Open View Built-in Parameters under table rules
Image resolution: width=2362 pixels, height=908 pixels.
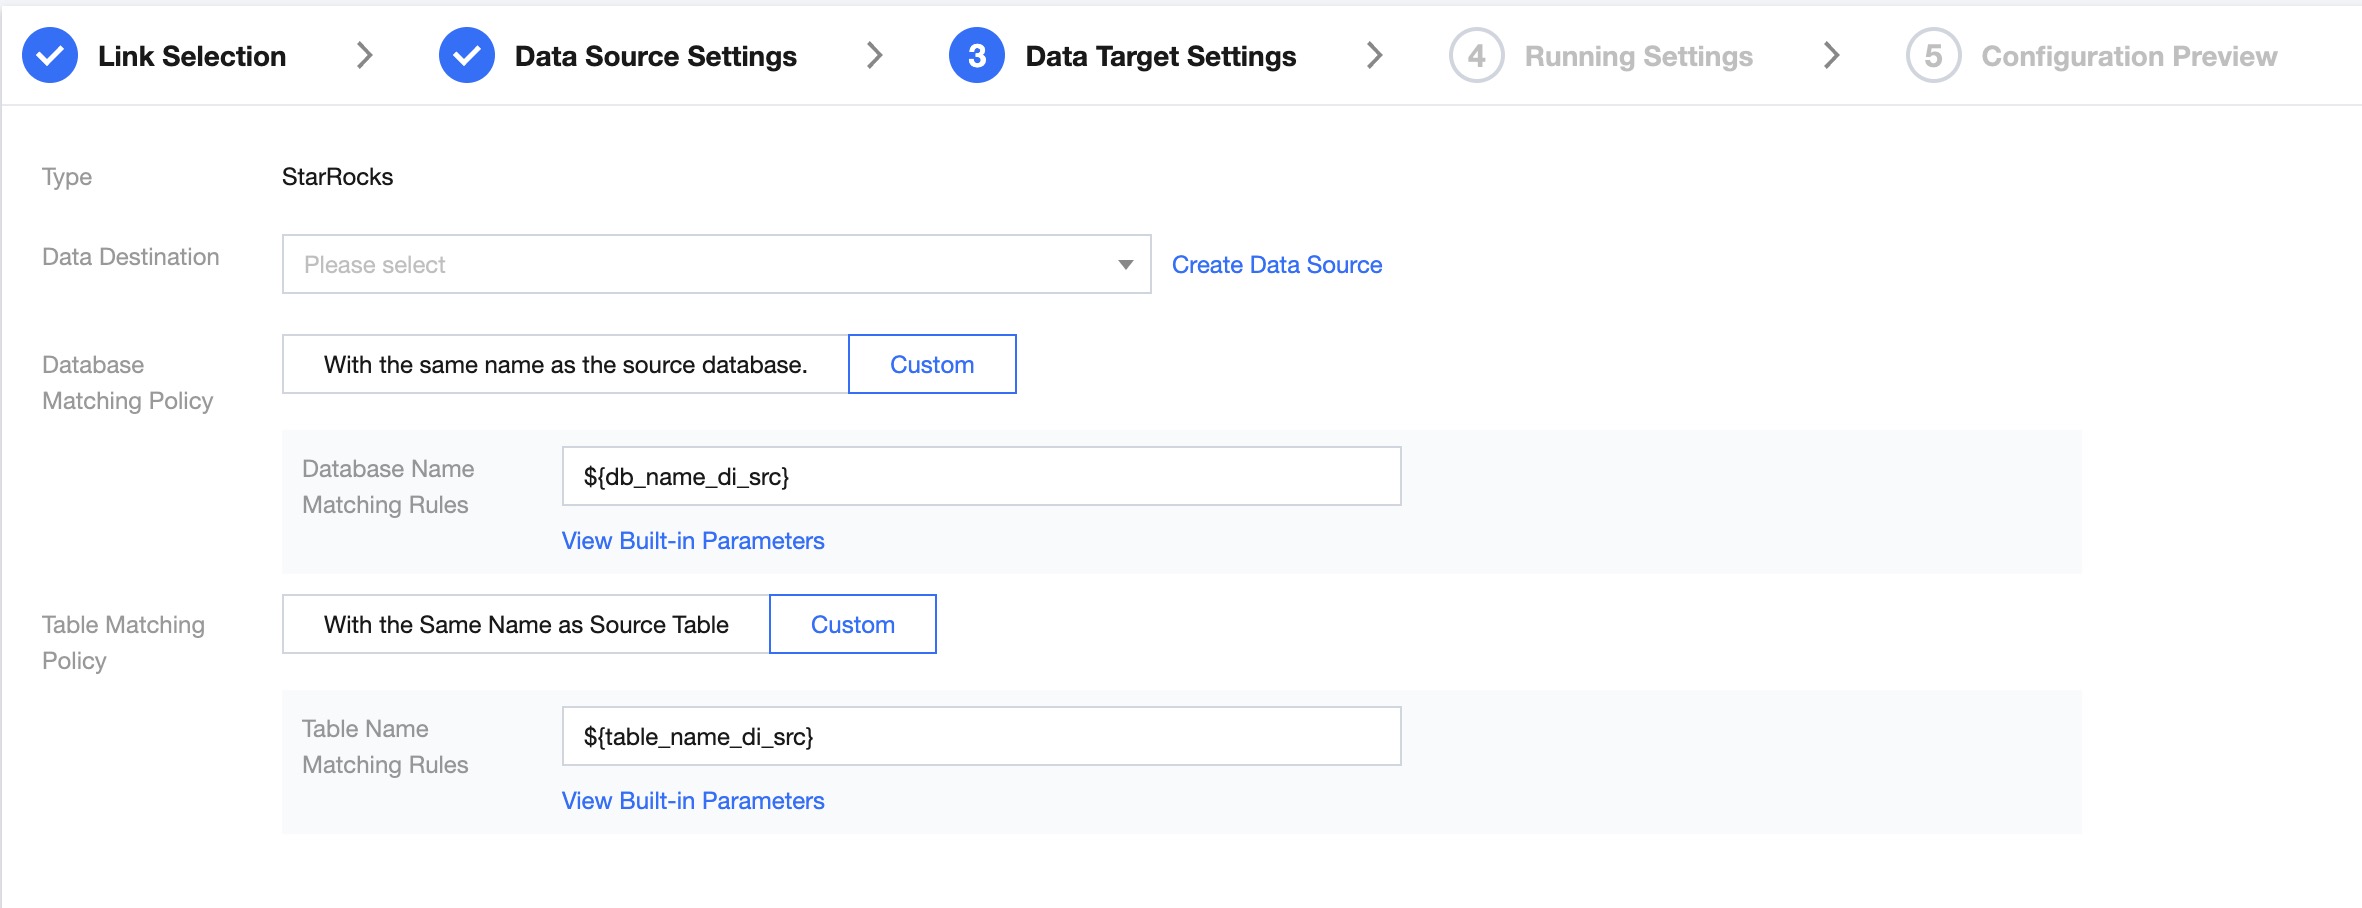pos(693,801)
